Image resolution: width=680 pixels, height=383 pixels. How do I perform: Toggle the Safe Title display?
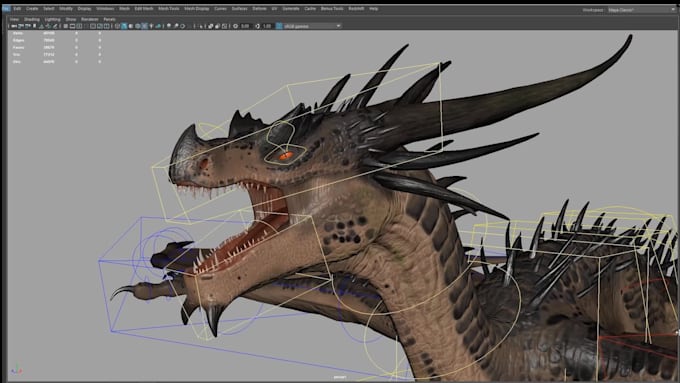click(x=106, y=26)
